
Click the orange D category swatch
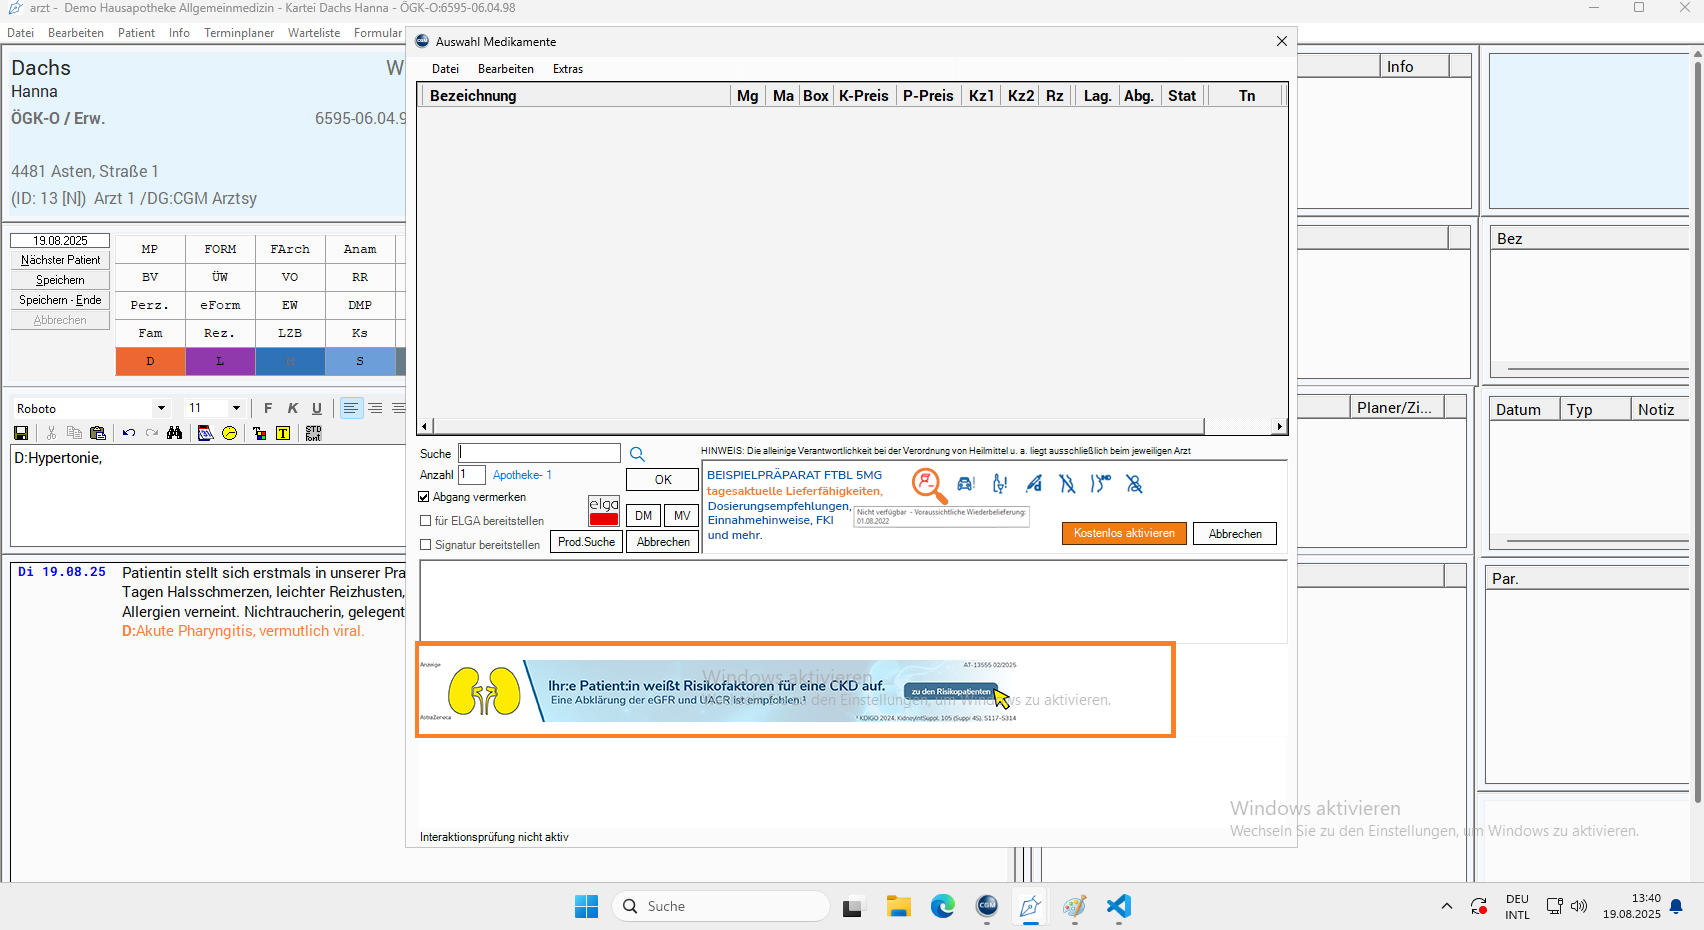150,361
